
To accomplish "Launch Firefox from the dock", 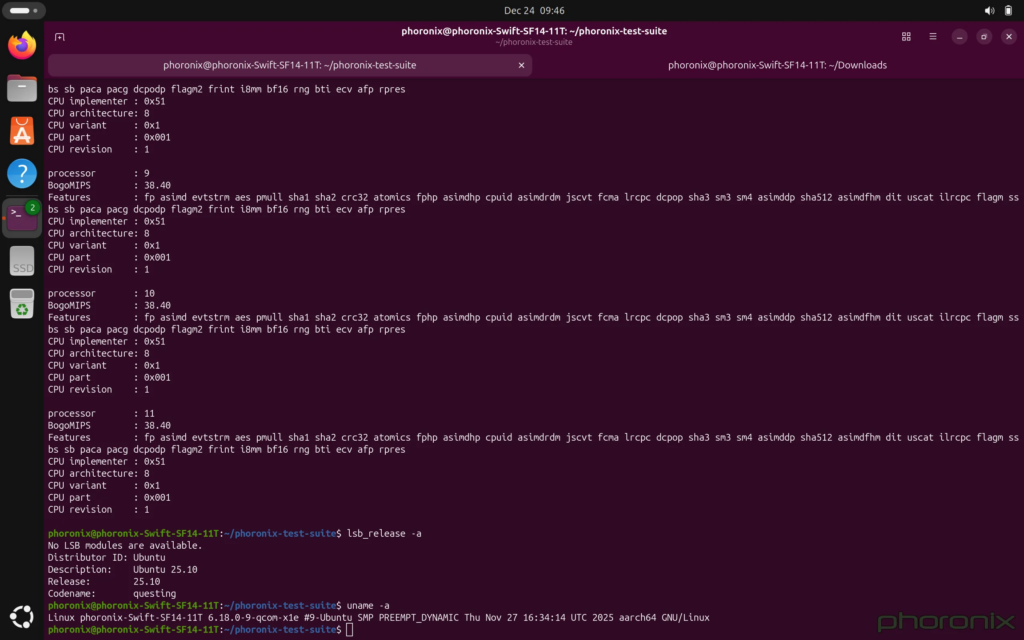I will pos(22,45).
